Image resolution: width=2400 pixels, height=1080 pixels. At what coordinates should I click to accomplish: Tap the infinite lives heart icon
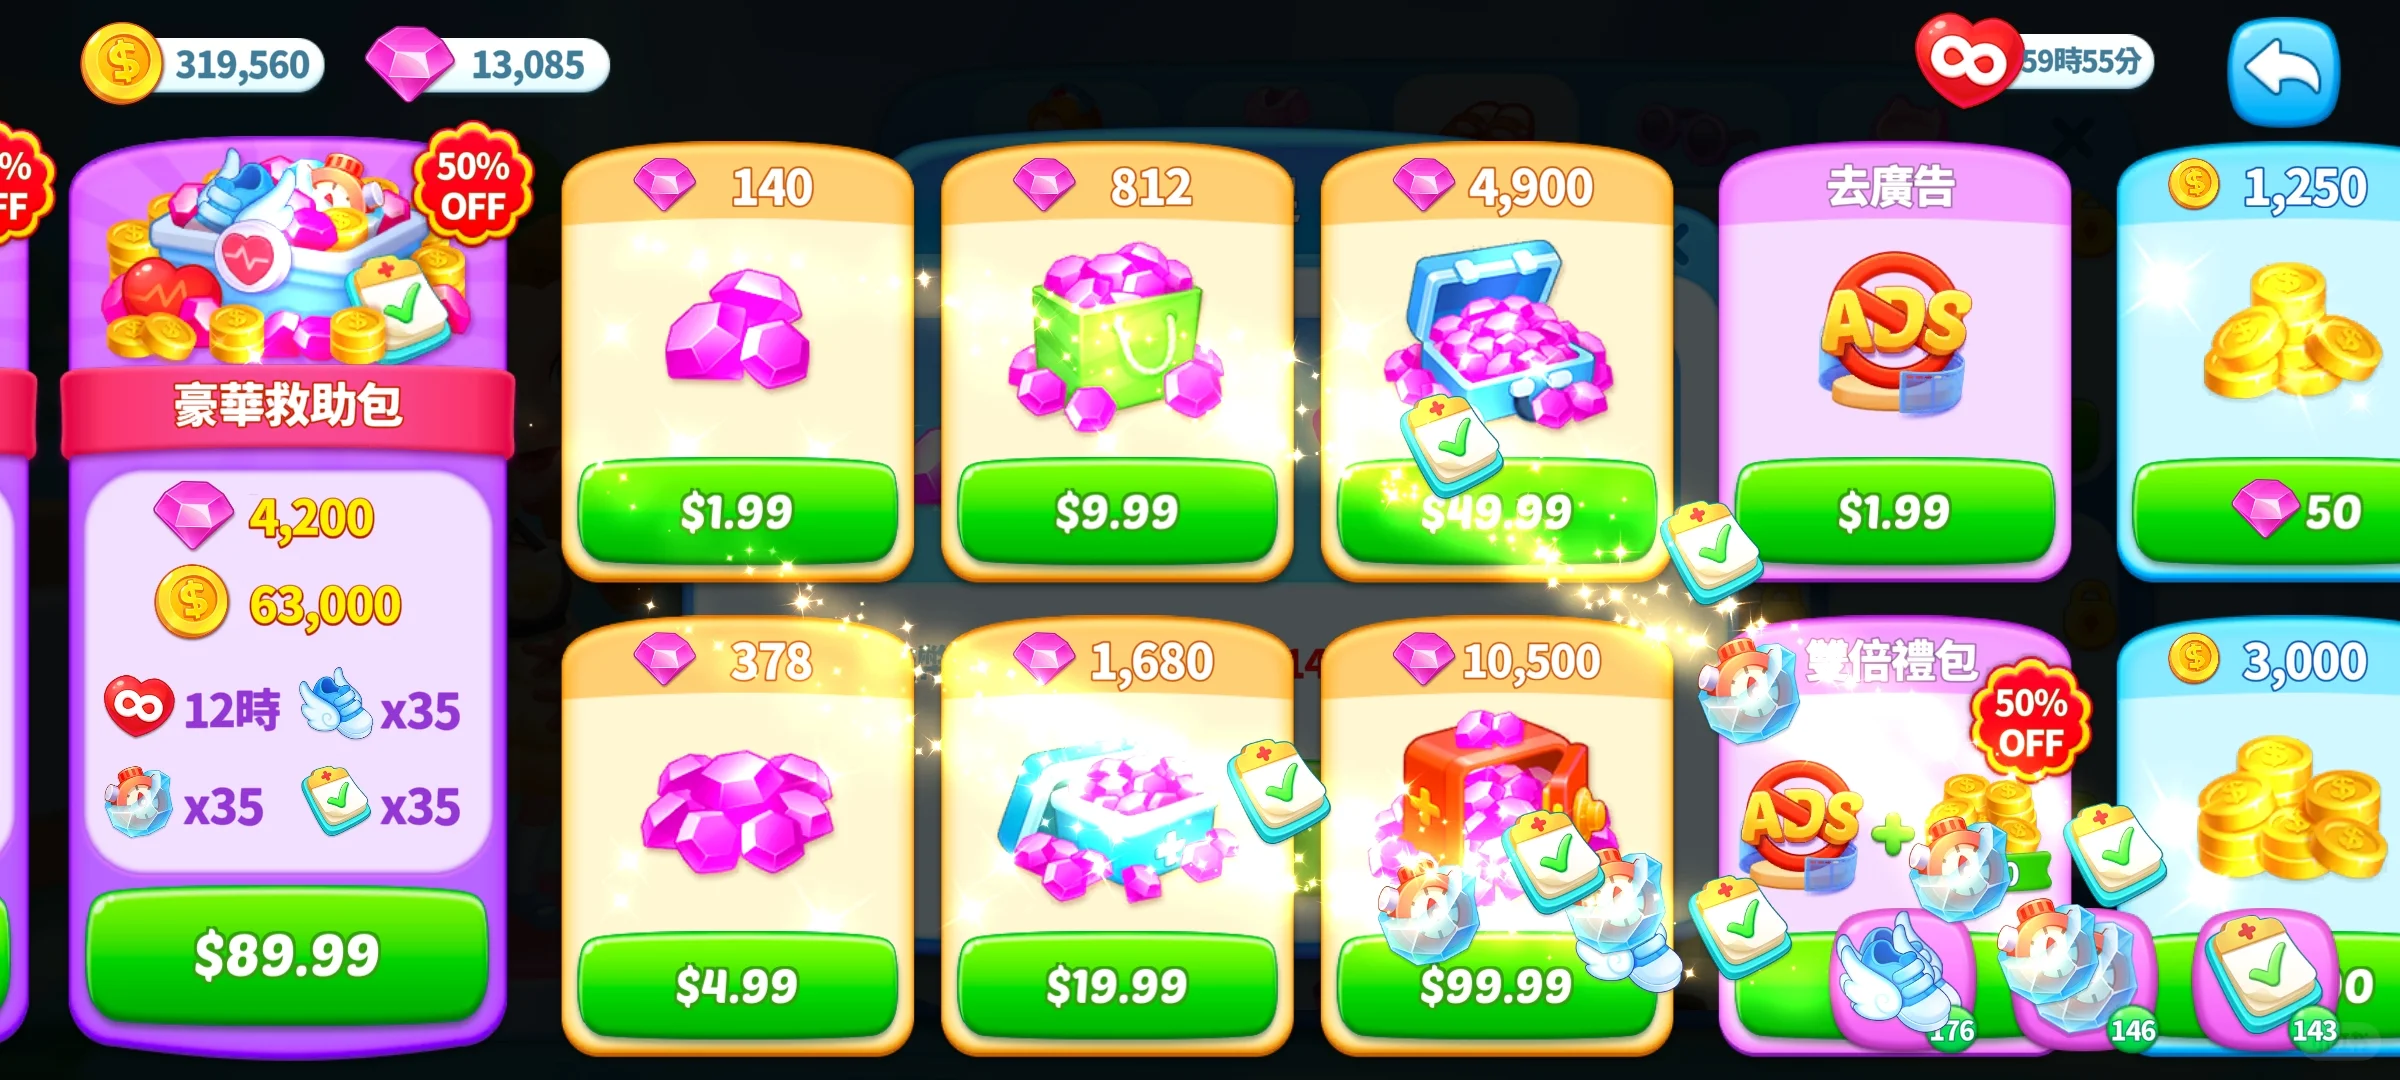pyautogui.click(x=1968, y=60)
